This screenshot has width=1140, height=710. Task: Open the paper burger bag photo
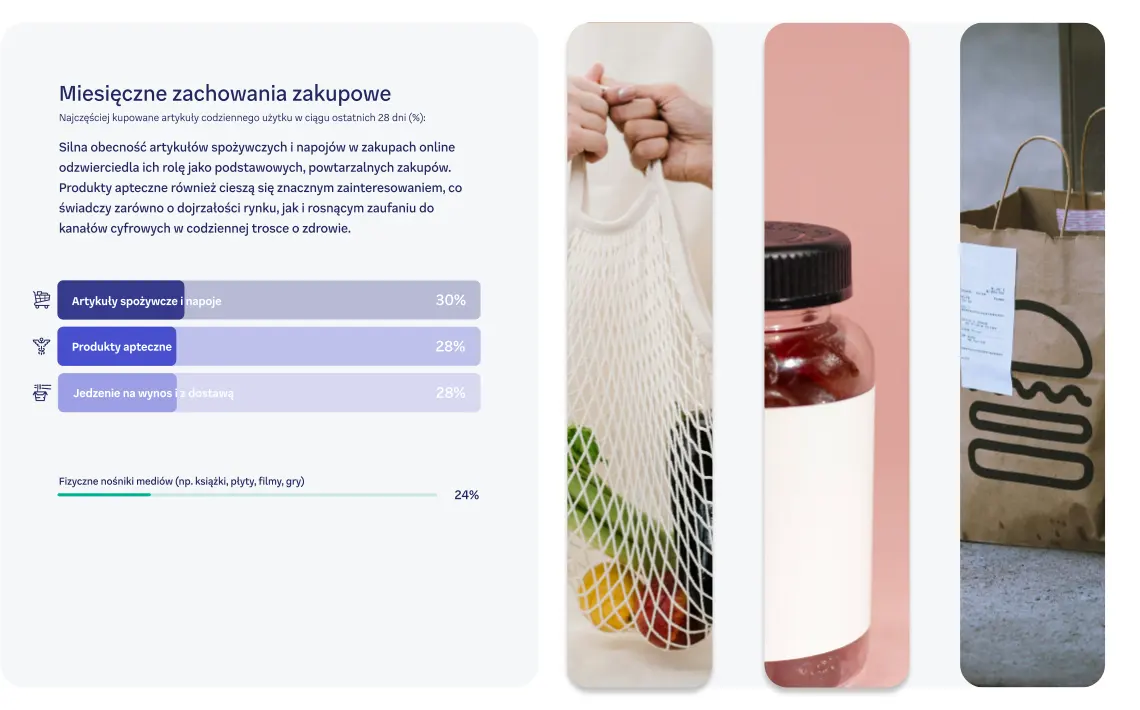tap(1032, 355)
